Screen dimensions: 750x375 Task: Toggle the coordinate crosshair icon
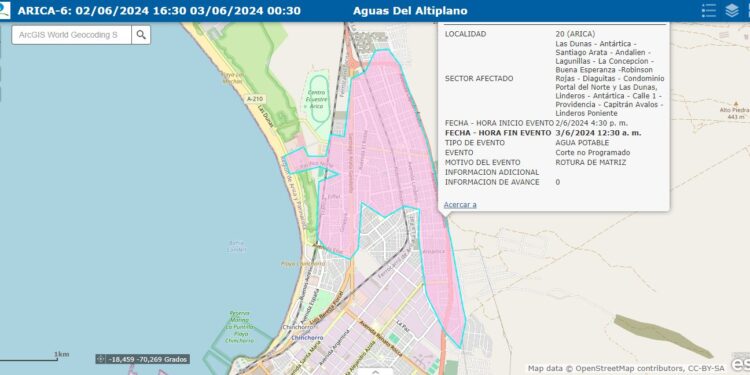pos(100,359)
